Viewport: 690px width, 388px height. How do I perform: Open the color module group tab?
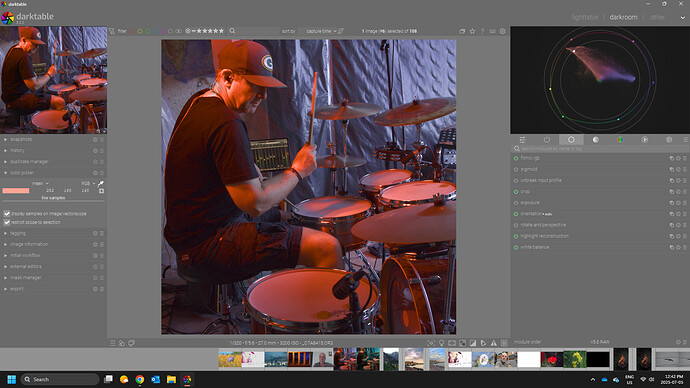coord(620,139)
